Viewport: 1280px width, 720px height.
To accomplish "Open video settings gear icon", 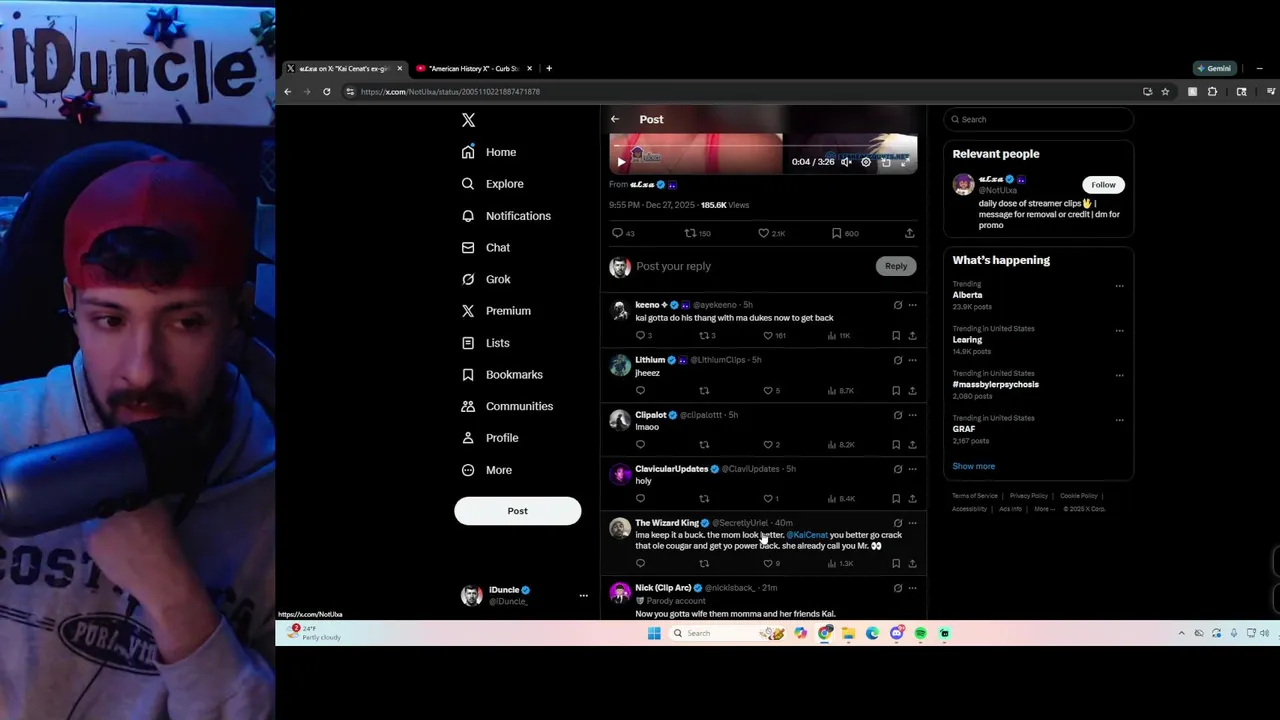I will [866, 162].
